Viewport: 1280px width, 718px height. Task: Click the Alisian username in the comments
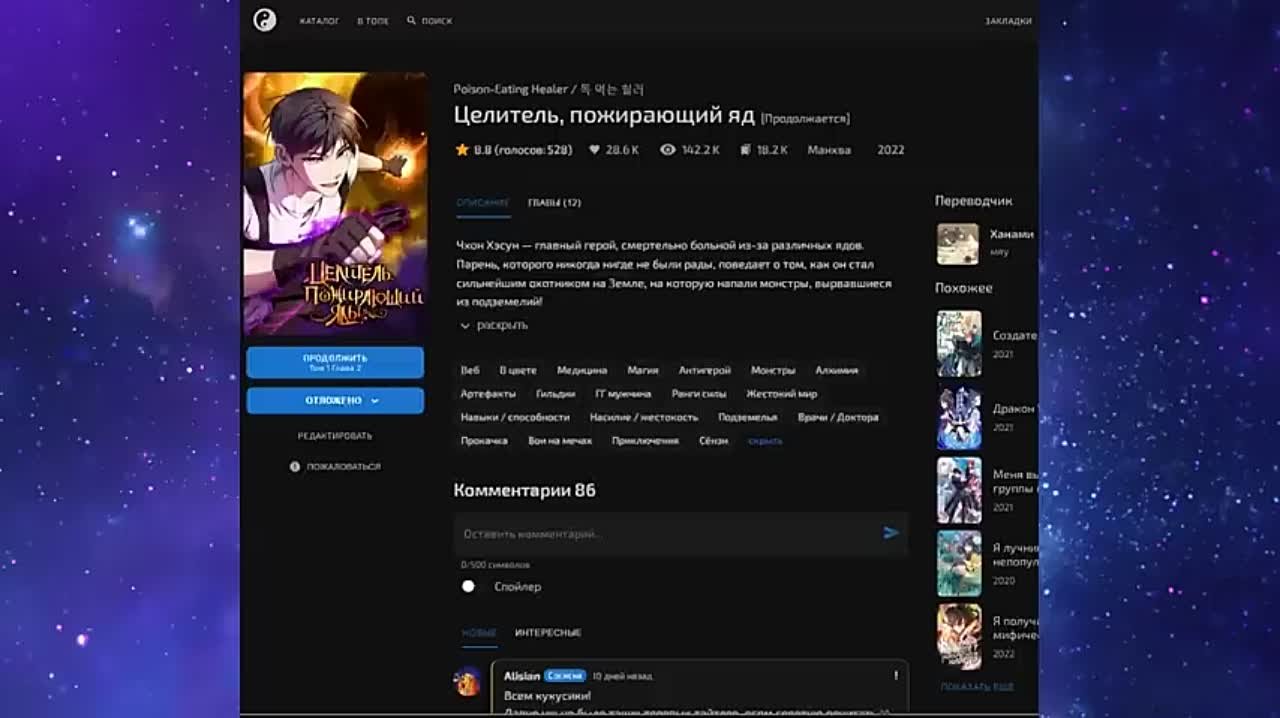522,676
